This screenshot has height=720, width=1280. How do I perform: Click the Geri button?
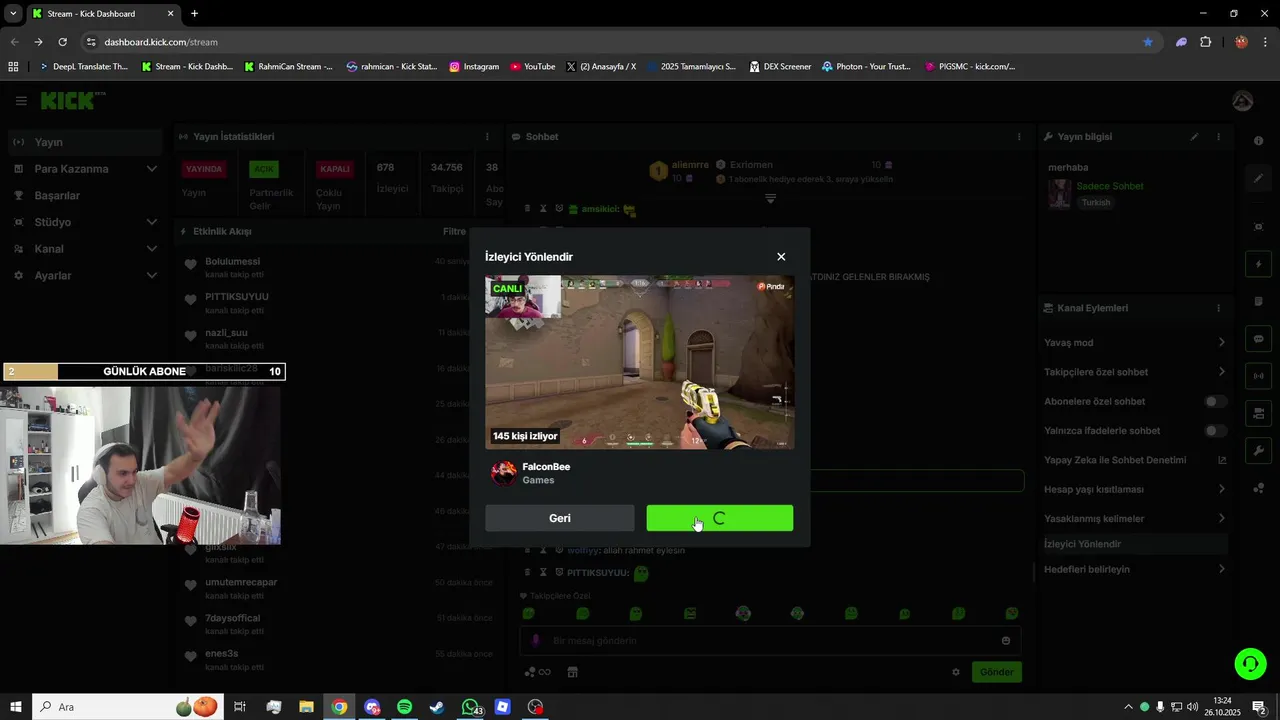(x=560, y=518)
